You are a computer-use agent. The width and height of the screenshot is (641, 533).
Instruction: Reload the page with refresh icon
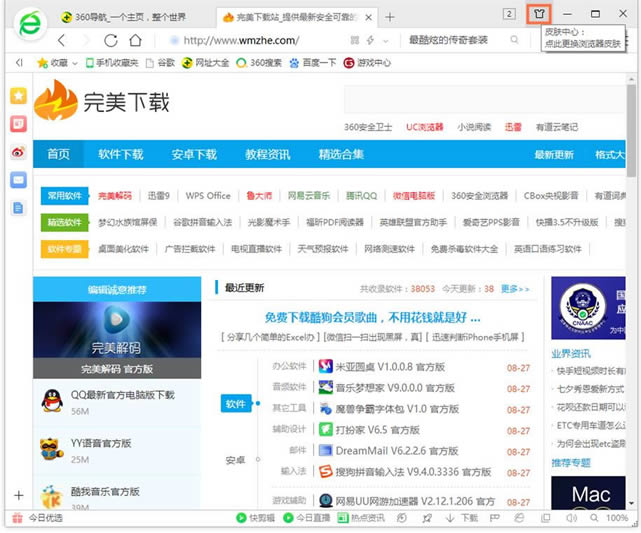(110, 40)
